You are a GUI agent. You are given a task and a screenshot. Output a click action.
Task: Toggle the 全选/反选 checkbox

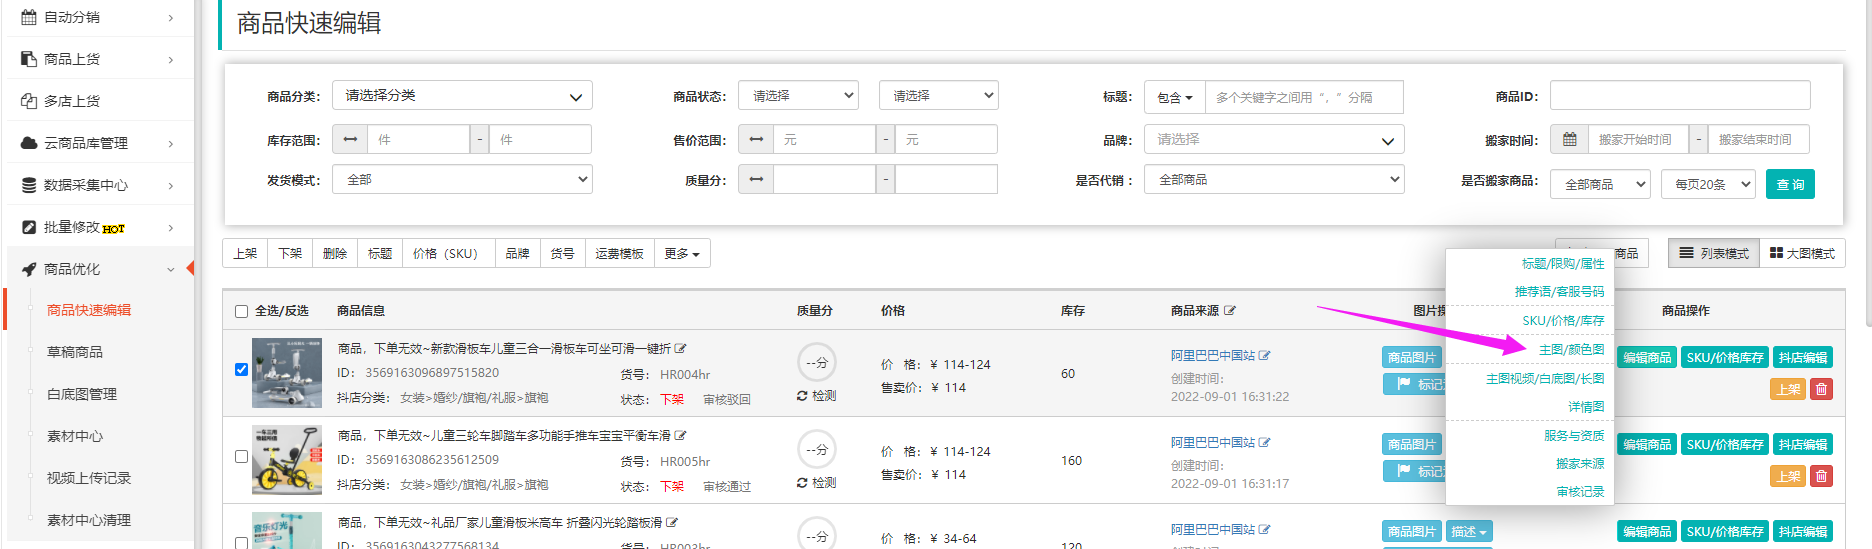click(241, 312)
